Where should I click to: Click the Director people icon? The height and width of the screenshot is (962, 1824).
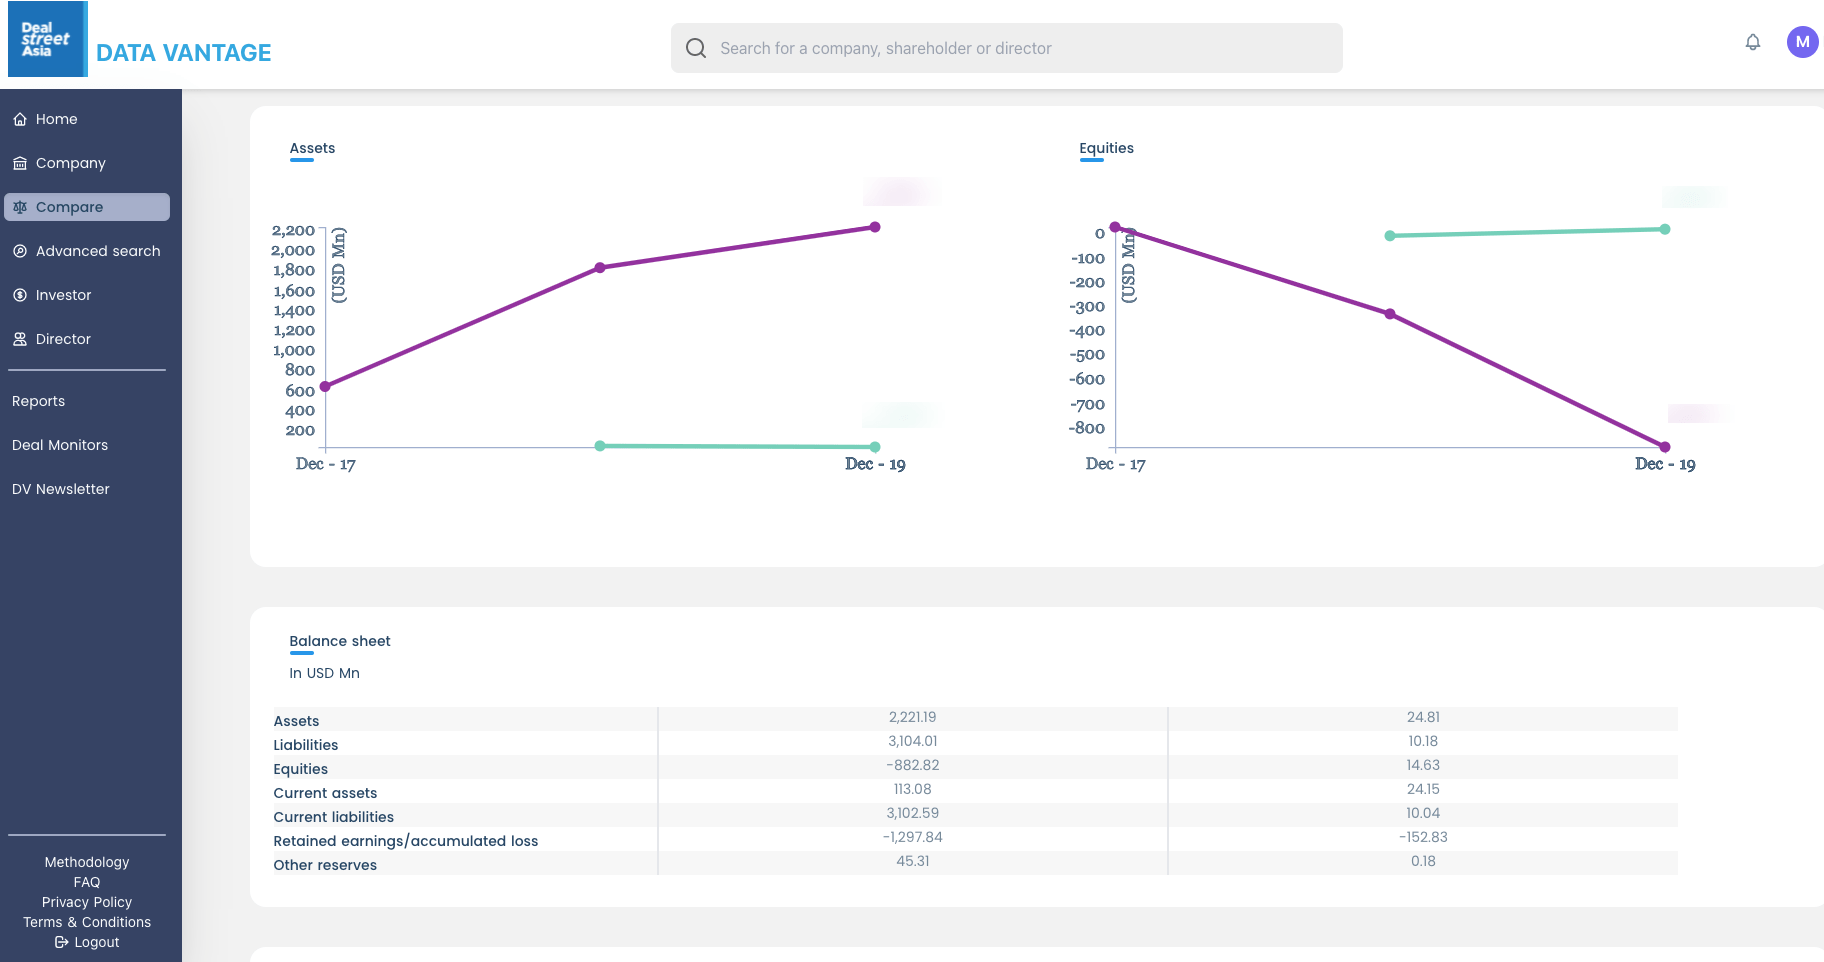[20, 339]
